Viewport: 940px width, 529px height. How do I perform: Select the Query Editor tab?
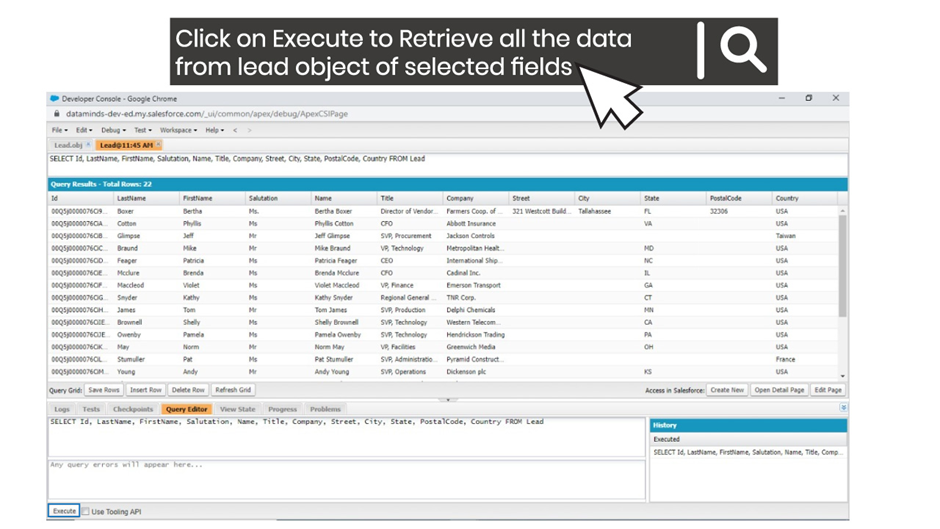186,409
